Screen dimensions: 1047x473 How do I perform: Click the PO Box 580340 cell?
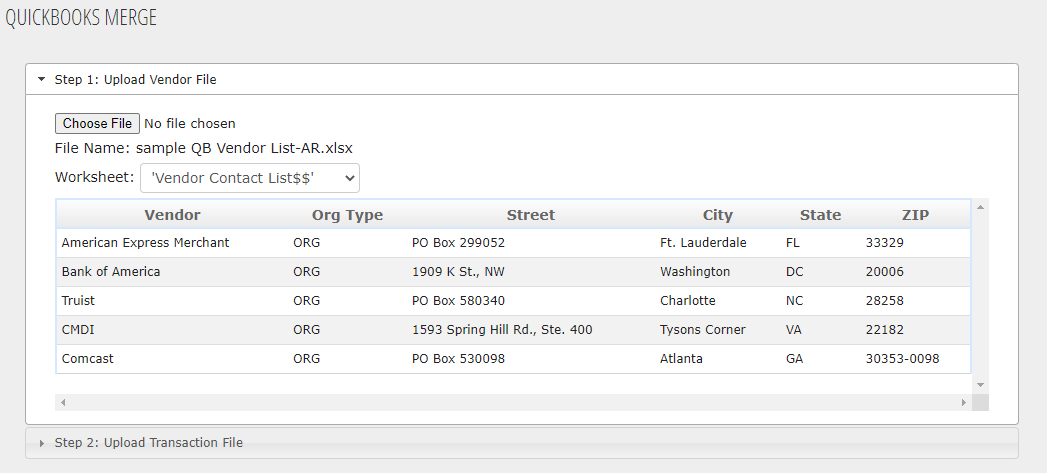[531, 301]
